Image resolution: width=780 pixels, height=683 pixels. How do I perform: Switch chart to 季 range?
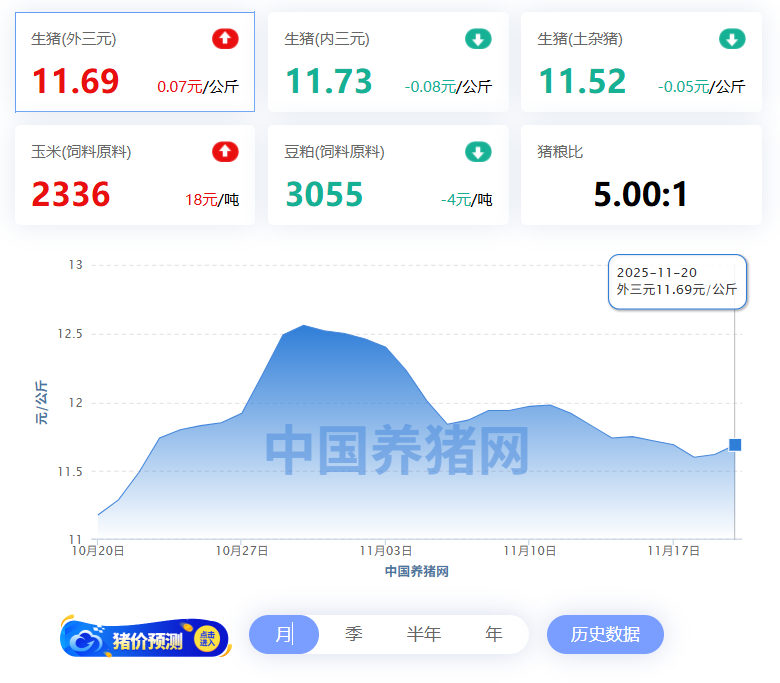click(x=354, y=634)
